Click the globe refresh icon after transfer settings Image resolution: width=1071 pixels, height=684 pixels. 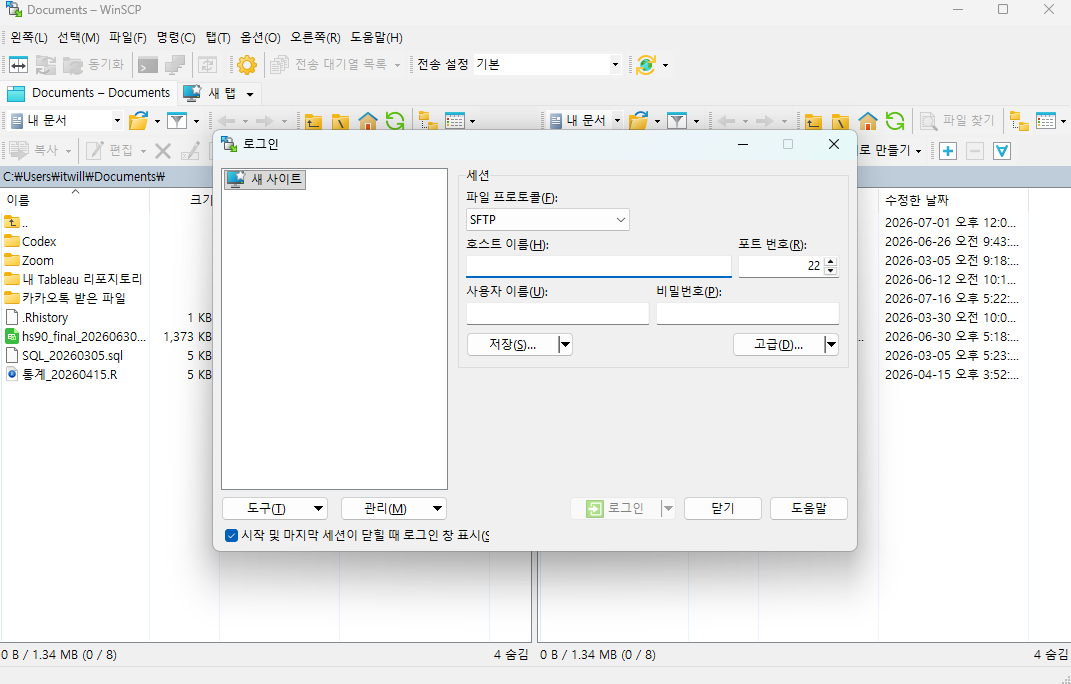(x=645, y=65)
